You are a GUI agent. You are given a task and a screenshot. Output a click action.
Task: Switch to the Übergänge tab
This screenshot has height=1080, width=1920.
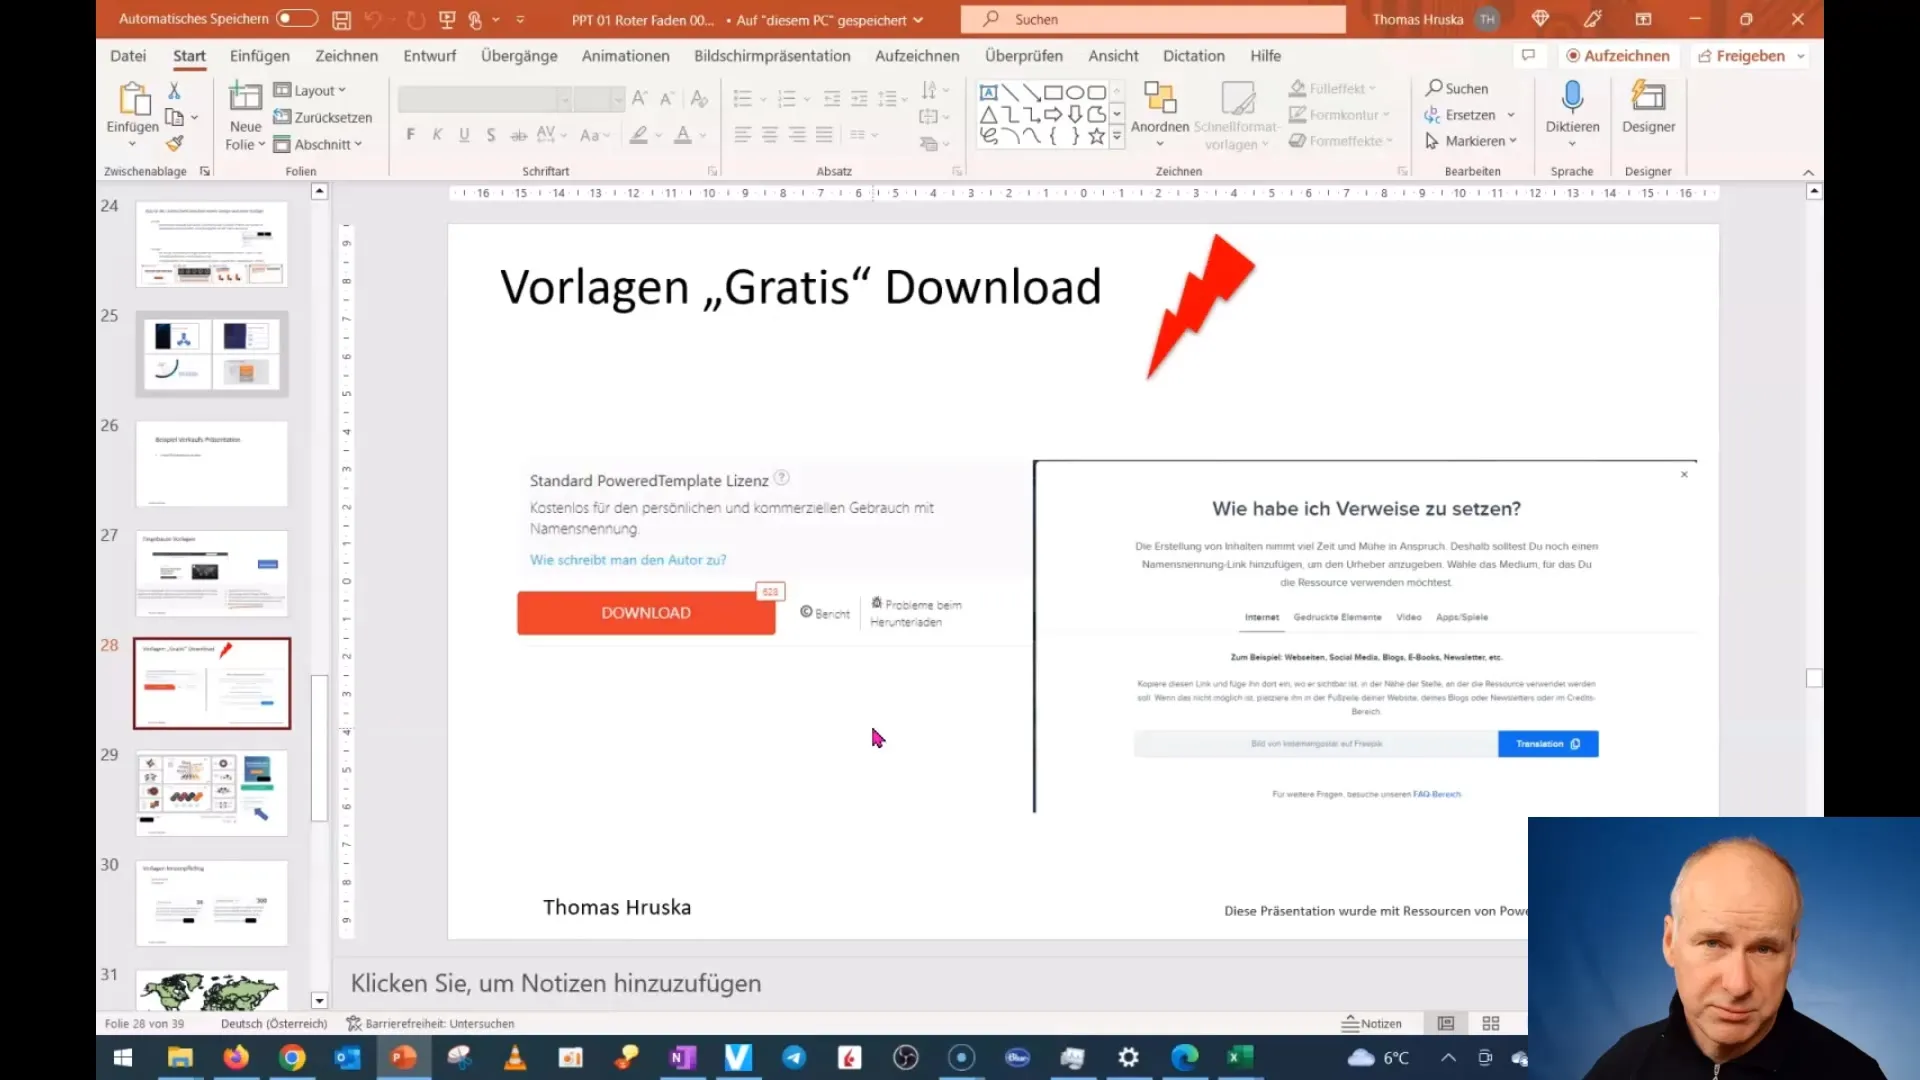coord(519,56)
